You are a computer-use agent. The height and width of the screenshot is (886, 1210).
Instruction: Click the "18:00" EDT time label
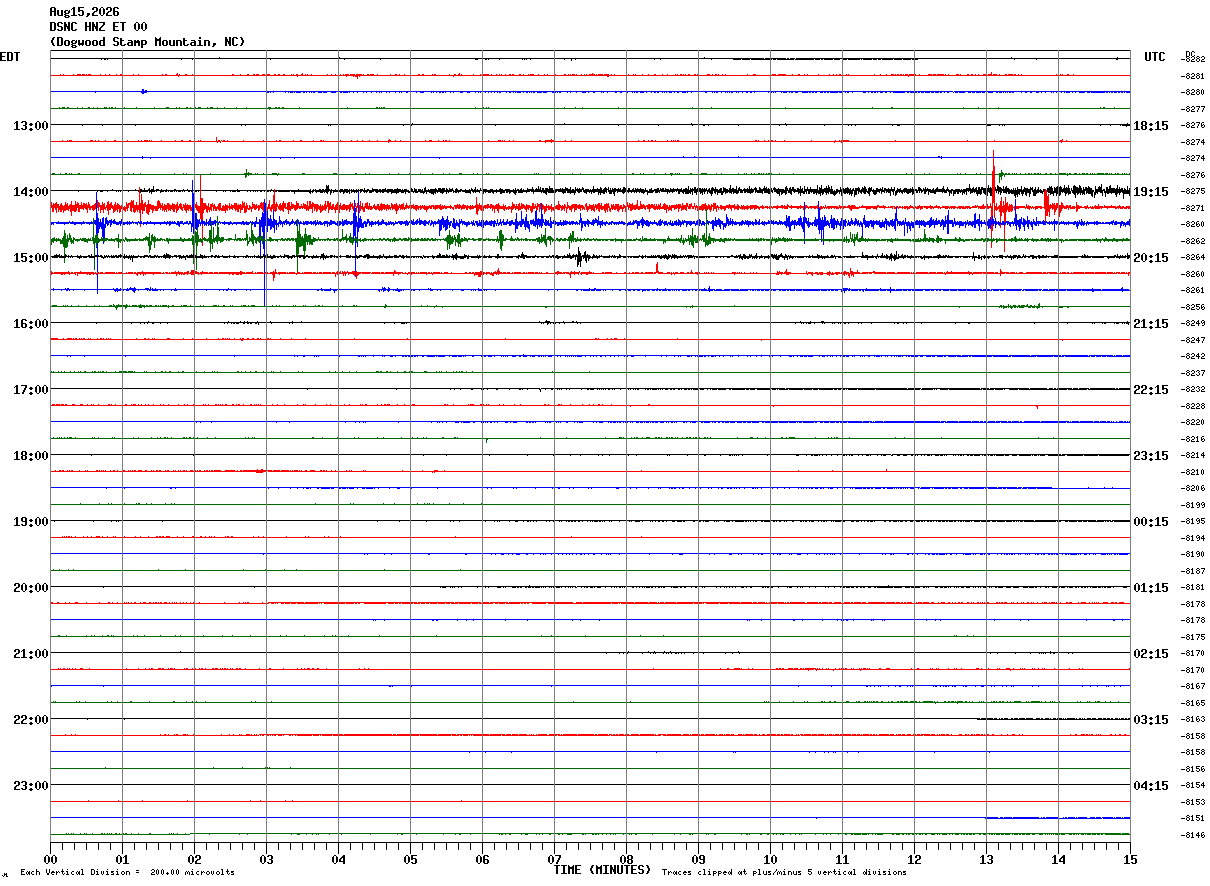[x=31, y=456]
